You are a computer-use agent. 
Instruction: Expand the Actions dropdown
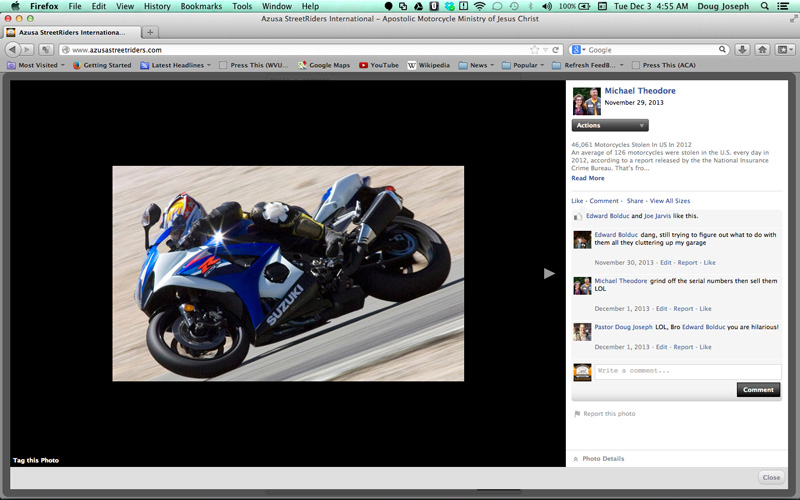[610, 126]
